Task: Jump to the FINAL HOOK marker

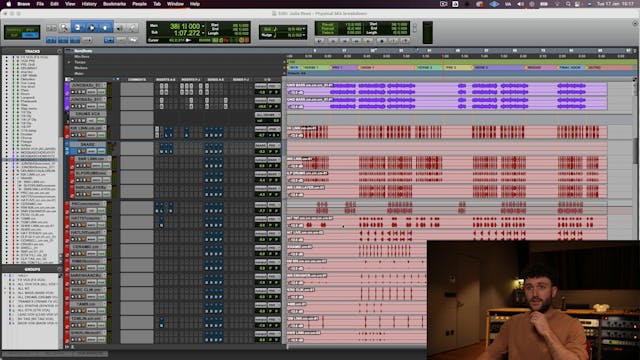Action: [x=571, y=67]
